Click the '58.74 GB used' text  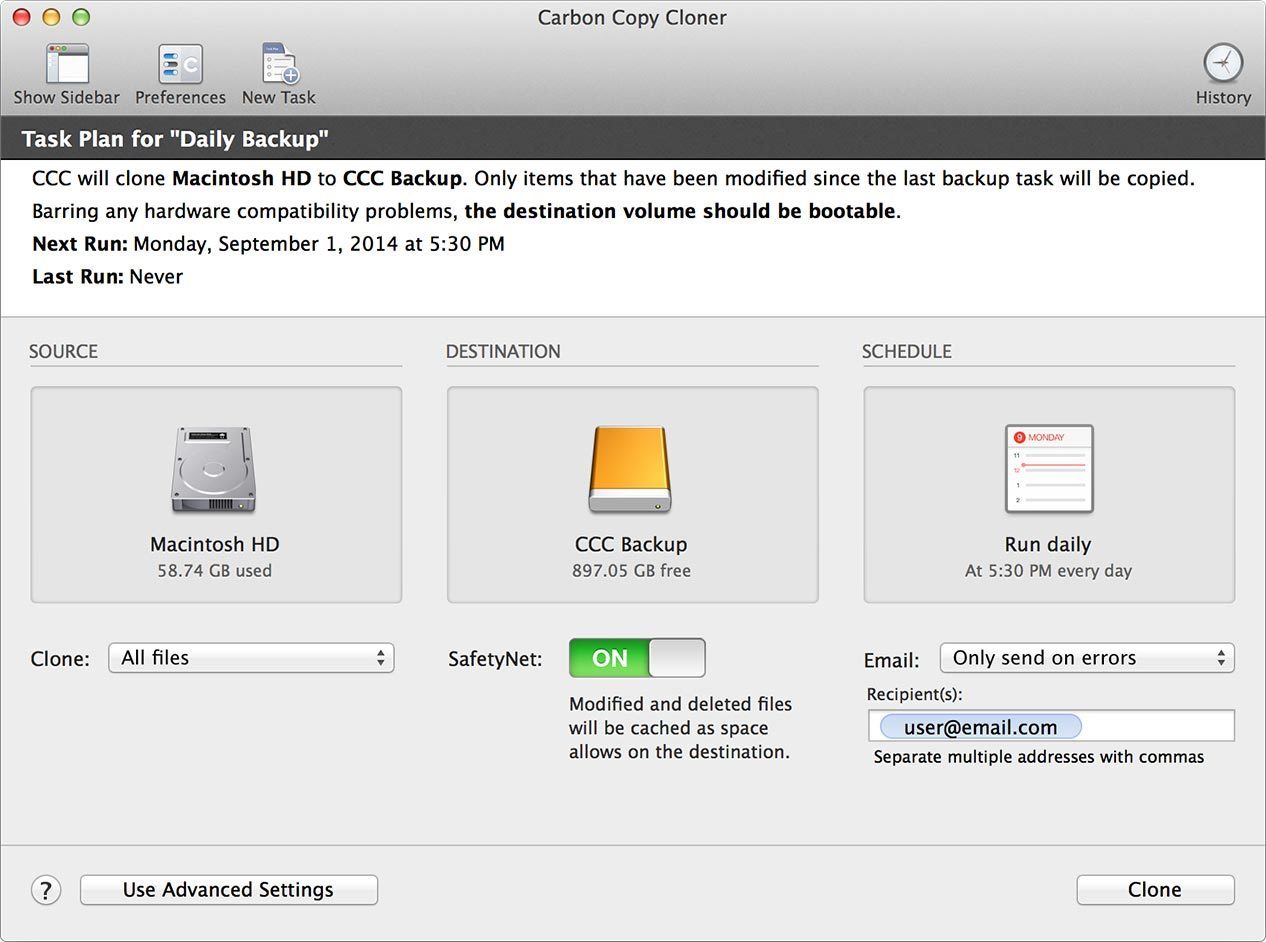click(215, 571)
